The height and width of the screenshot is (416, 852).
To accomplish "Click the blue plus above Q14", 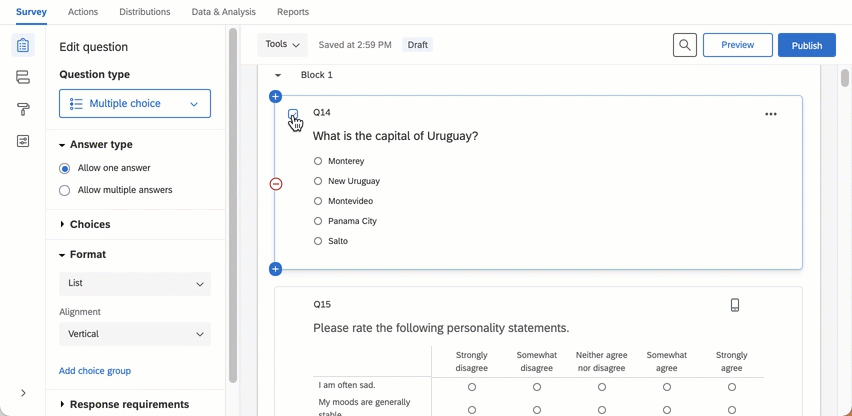I will point(276,97).
